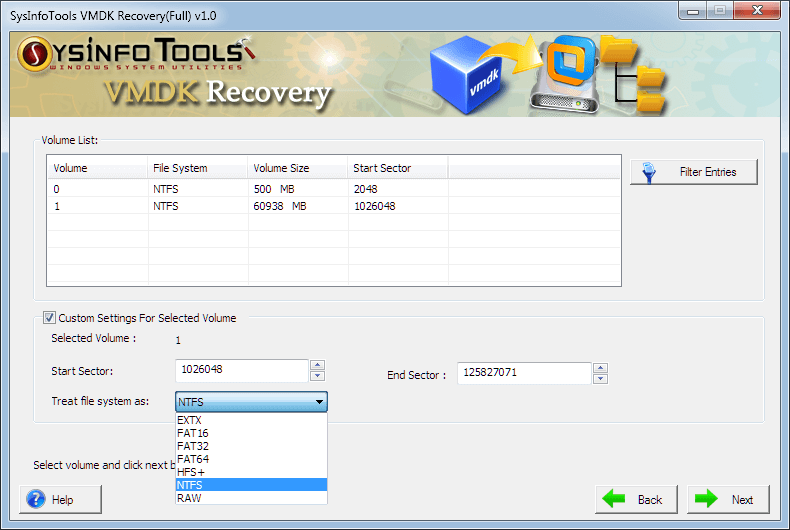Click the blue question mark Help icon
Screen dimensions: 790x530
click(36, 499)
